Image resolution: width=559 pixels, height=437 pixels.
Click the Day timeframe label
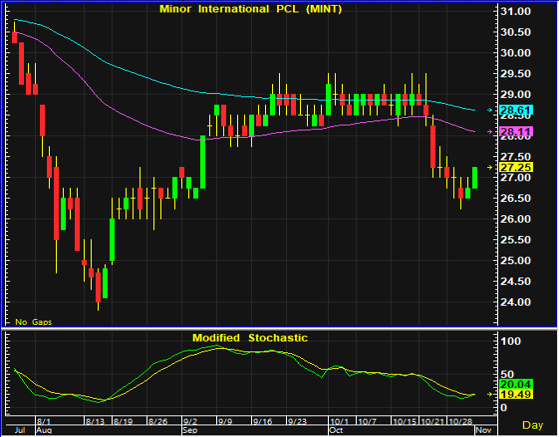[532, 425]
